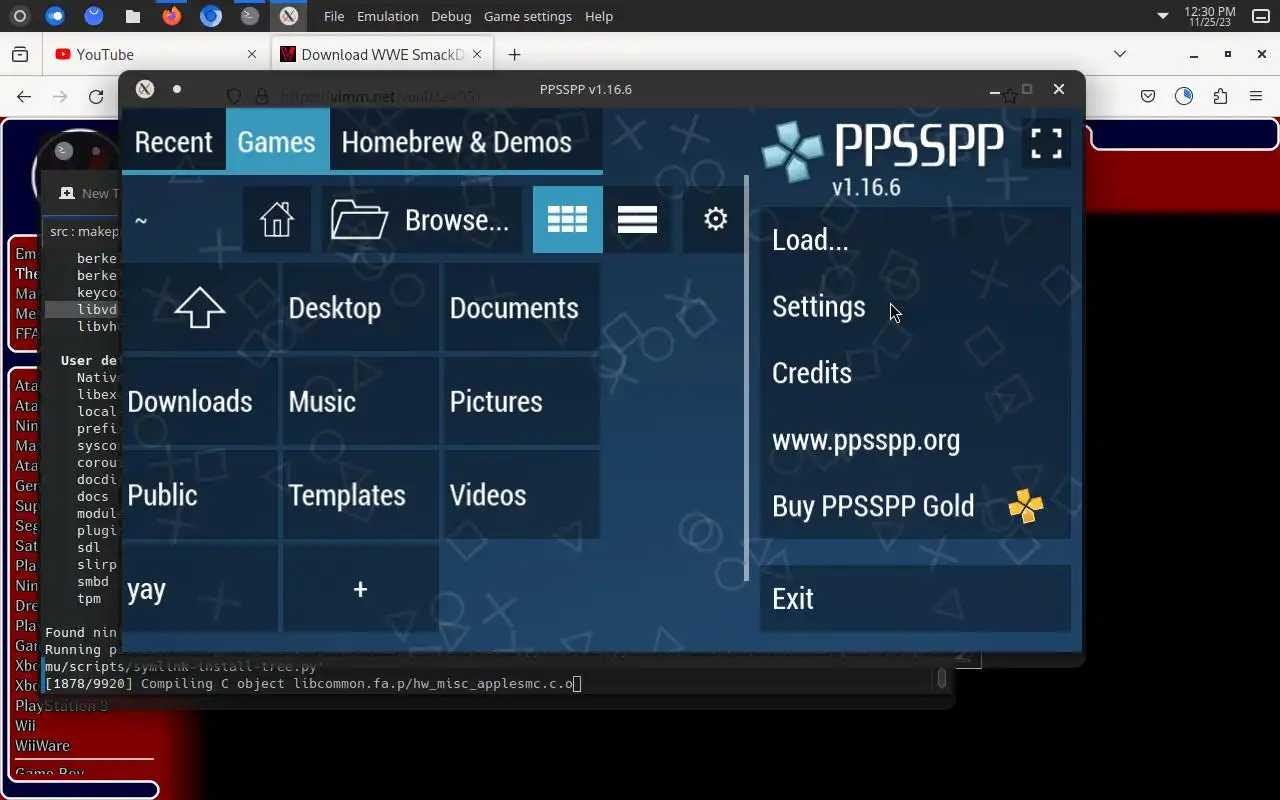Screen dimensions: 1280x800
Task: Click the blue circular account icon in Firefox
Action: pos(1184,96)
